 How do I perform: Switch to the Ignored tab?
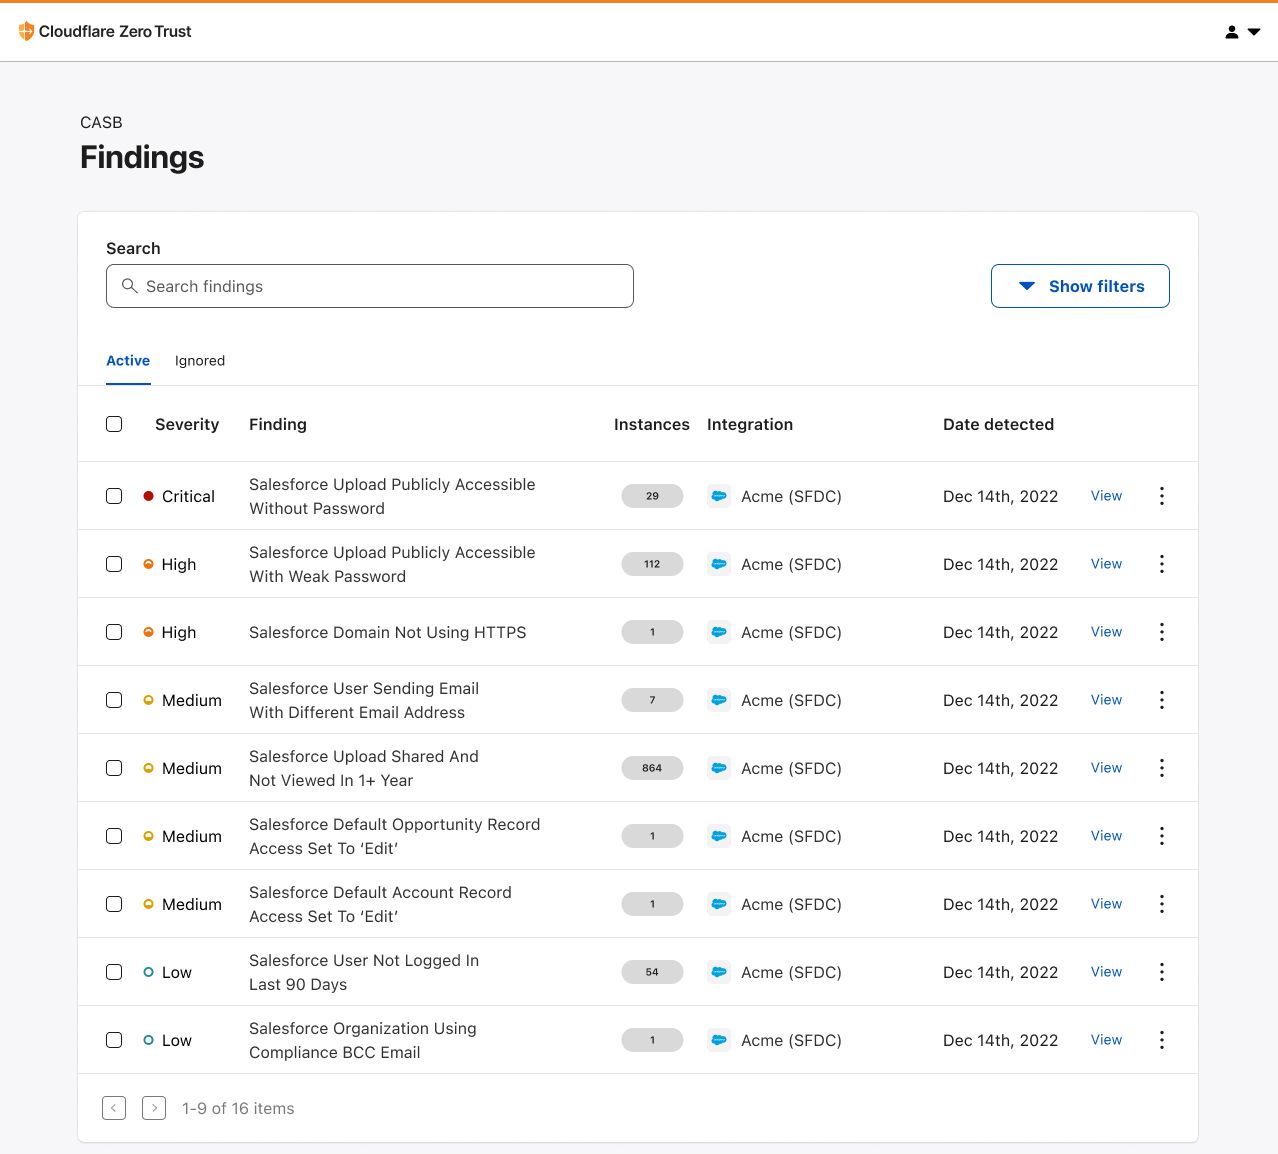(200, 361)
